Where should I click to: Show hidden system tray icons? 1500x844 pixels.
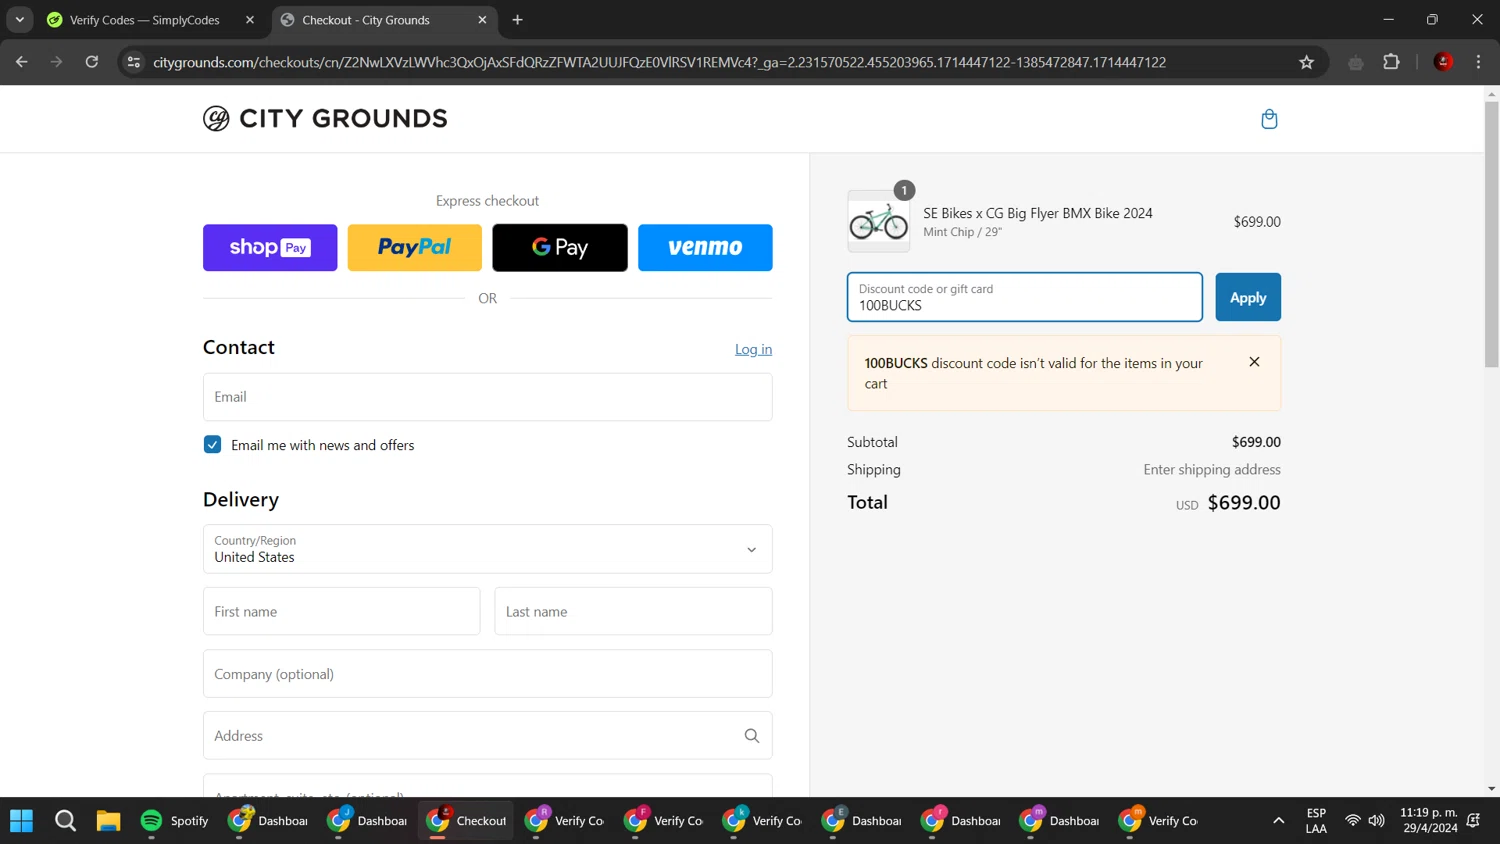tap(1278, 821)
